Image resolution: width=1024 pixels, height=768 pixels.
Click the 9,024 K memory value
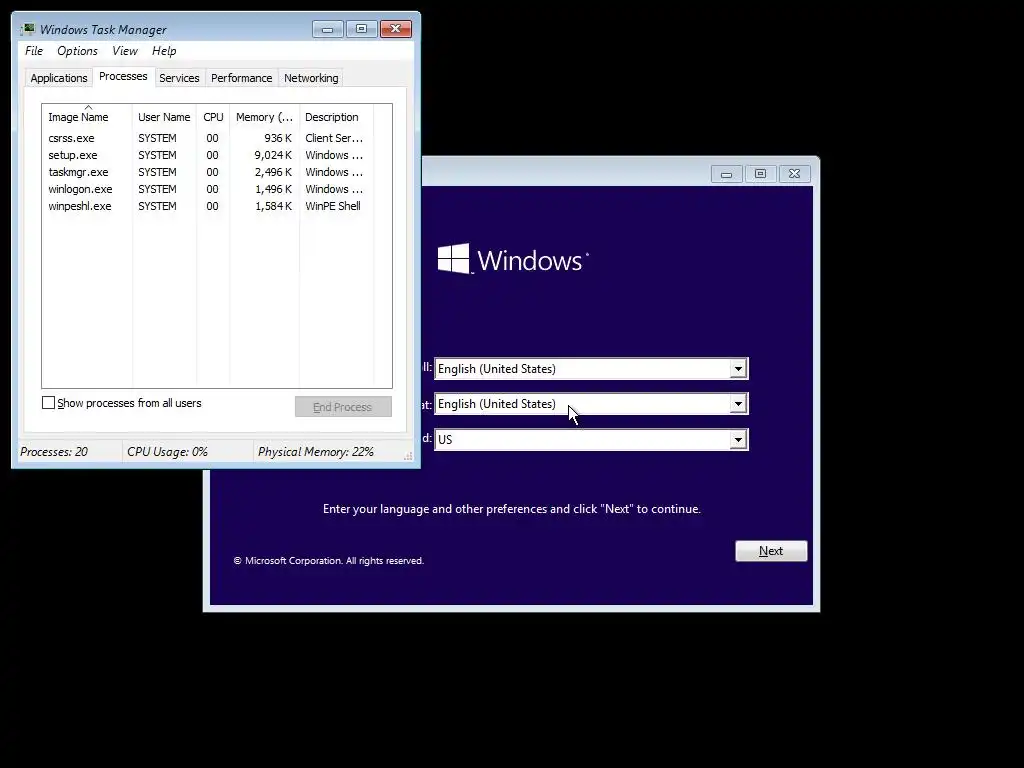[273, 155]
